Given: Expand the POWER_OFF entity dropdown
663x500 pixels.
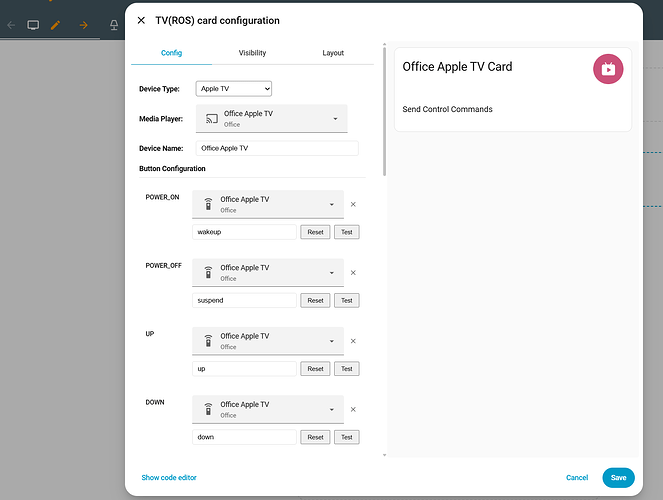Looking at the screenshot, I should pyautogui.click(x=332, y=273).
